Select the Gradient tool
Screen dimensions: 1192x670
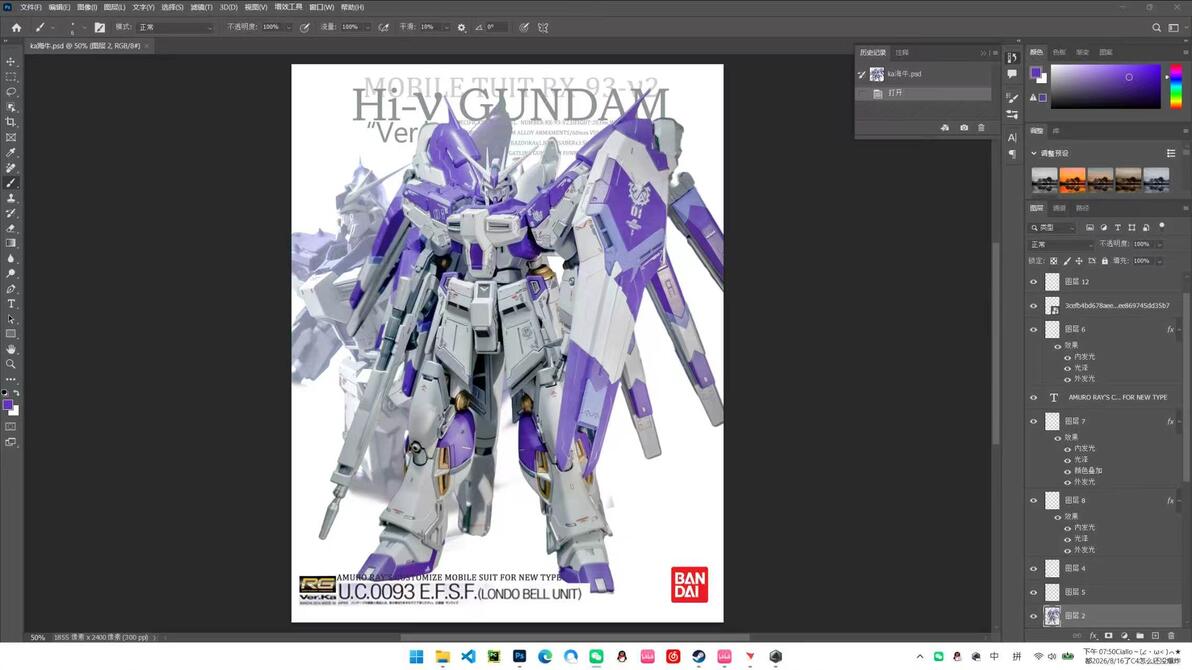pyautogui.click(x=11, y=243)
